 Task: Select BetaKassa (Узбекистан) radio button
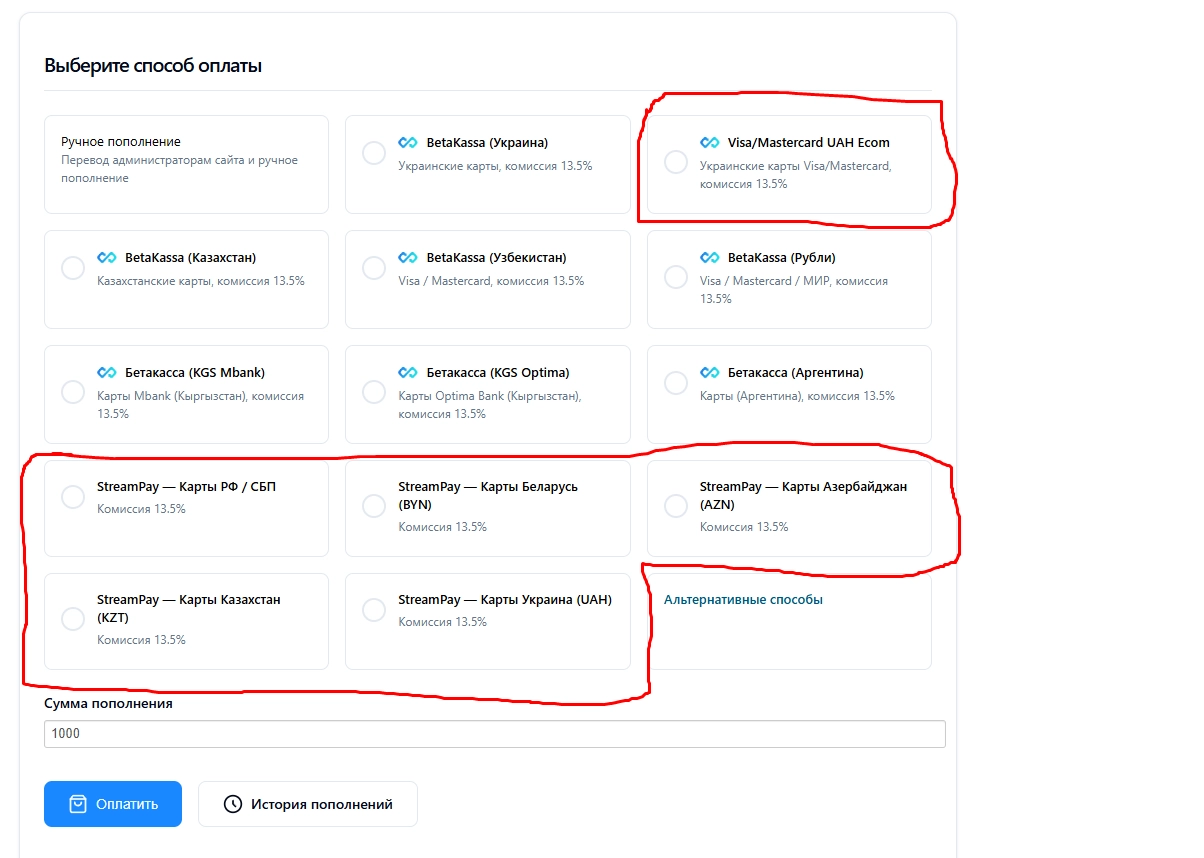[x=374, y=268]
